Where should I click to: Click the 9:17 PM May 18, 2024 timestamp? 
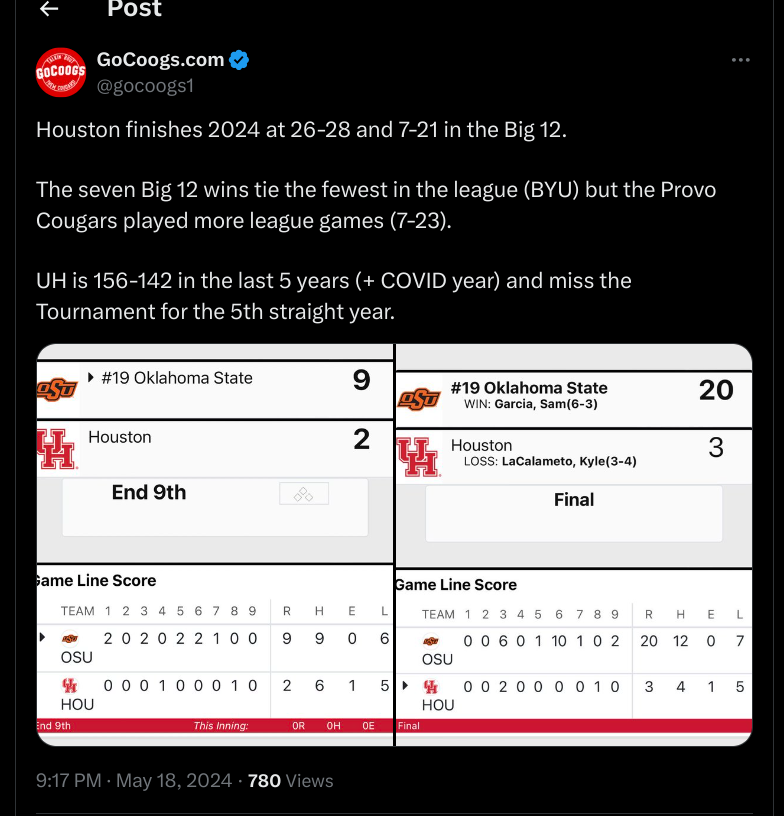[134, 781]
